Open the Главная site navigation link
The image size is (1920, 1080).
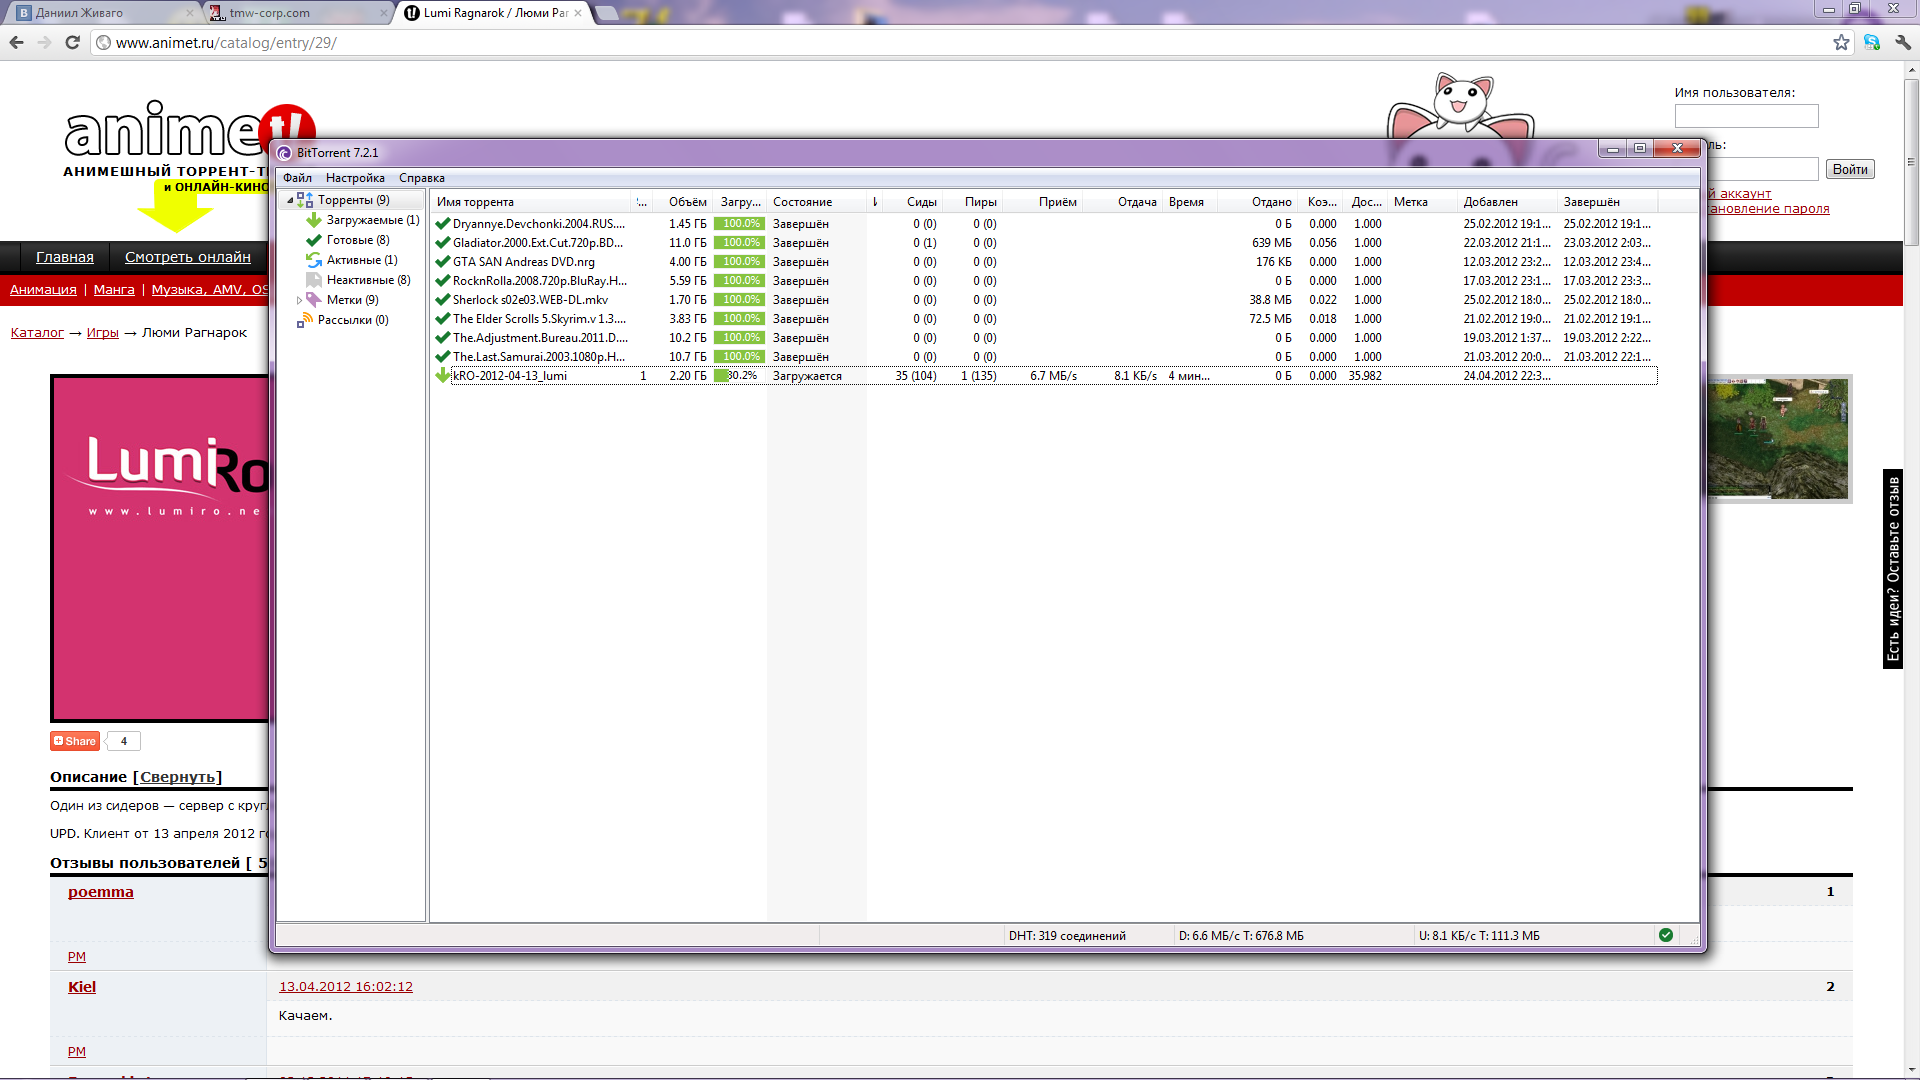65,257
